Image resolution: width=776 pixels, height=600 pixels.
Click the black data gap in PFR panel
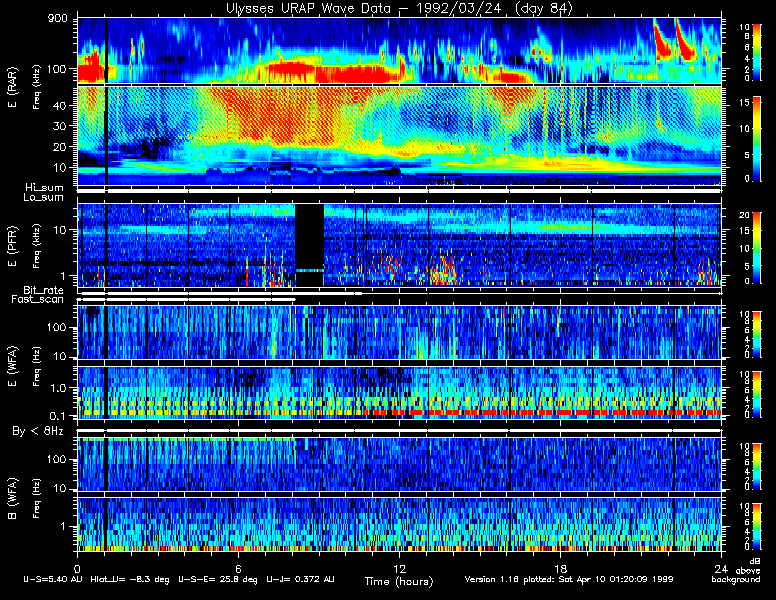click(309, 245)
